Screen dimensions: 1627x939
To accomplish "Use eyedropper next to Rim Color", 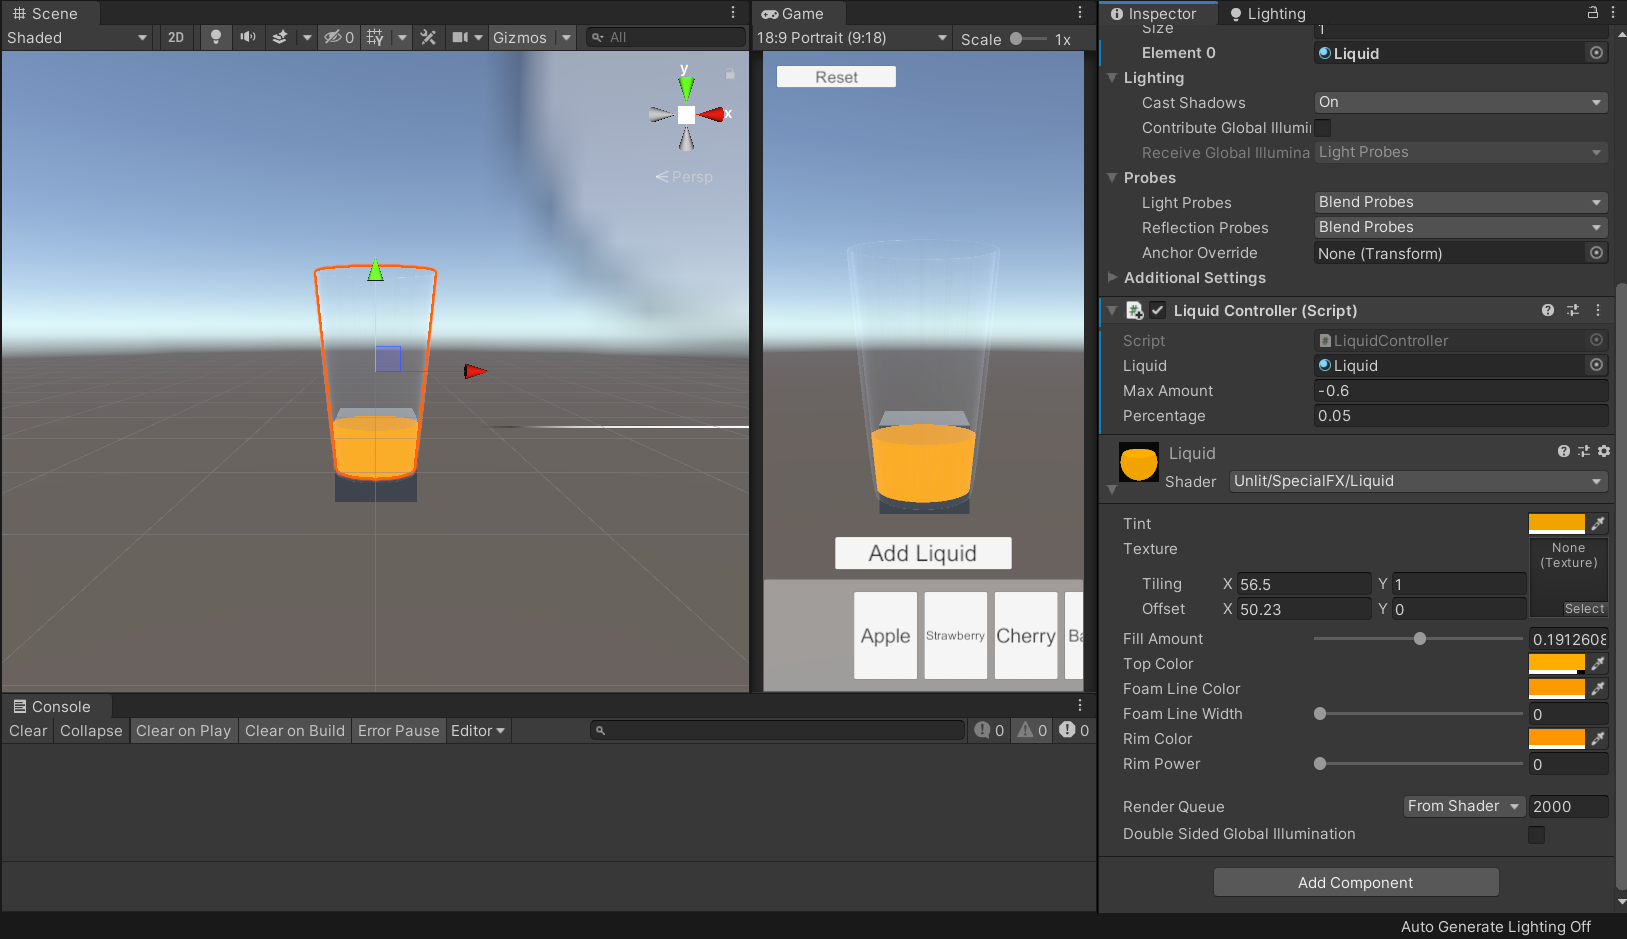I will [x=1598, y=738].
